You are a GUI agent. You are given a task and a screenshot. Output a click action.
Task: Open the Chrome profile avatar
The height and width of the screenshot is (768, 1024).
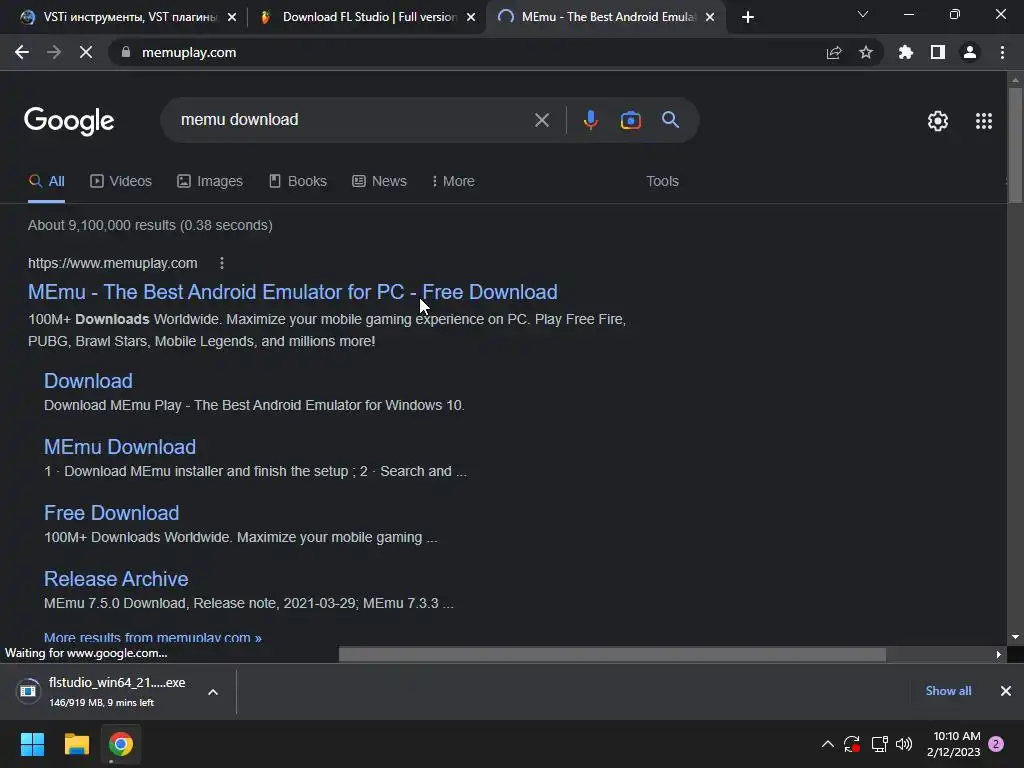970,52
